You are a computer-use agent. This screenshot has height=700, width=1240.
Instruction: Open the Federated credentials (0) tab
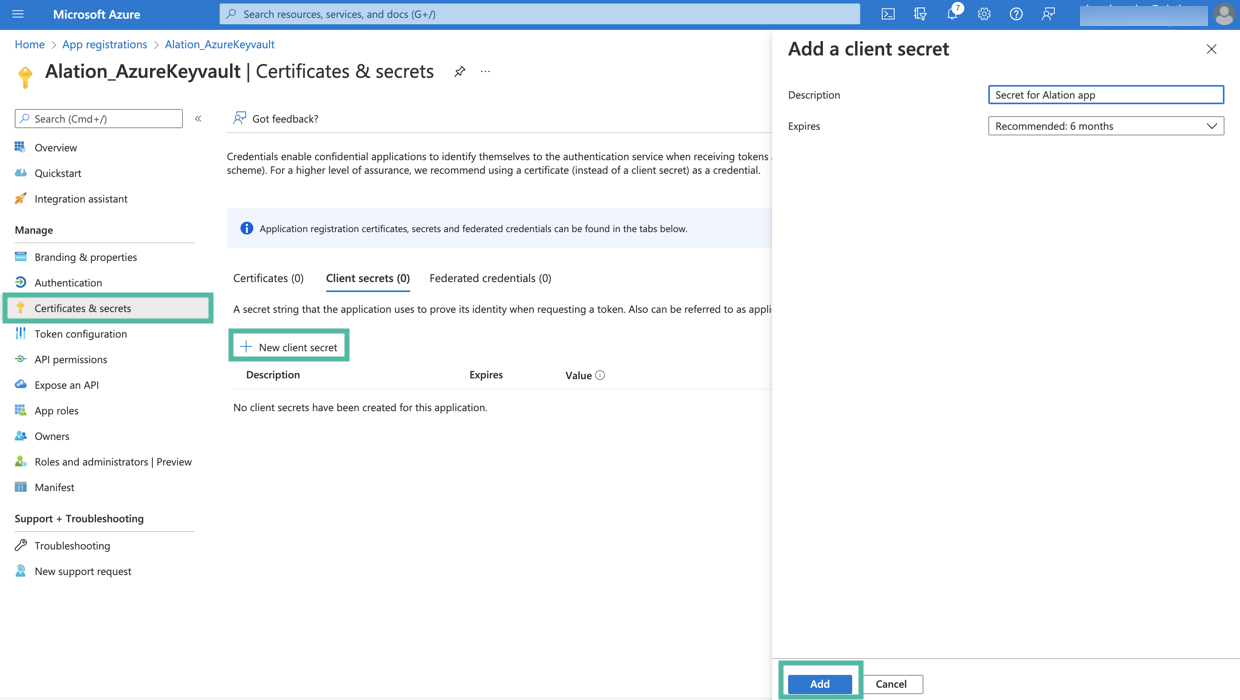[490, 278]
